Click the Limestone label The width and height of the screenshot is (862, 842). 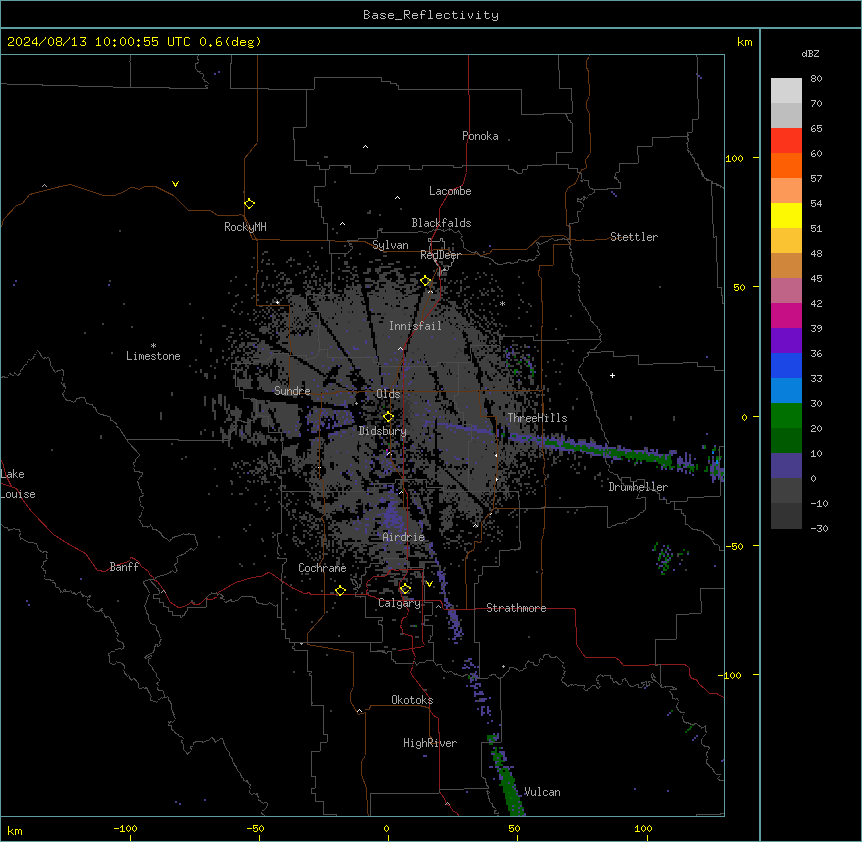pos(153,356)
